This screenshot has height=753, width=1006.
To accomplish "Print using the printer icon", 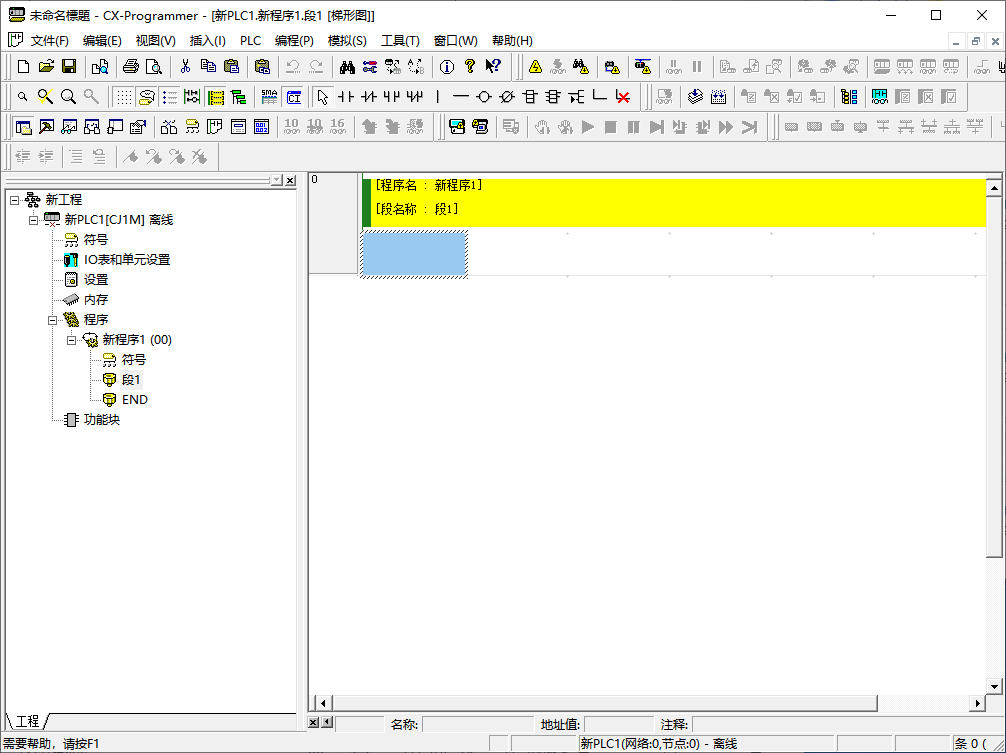I will click(x=131, y=66).
